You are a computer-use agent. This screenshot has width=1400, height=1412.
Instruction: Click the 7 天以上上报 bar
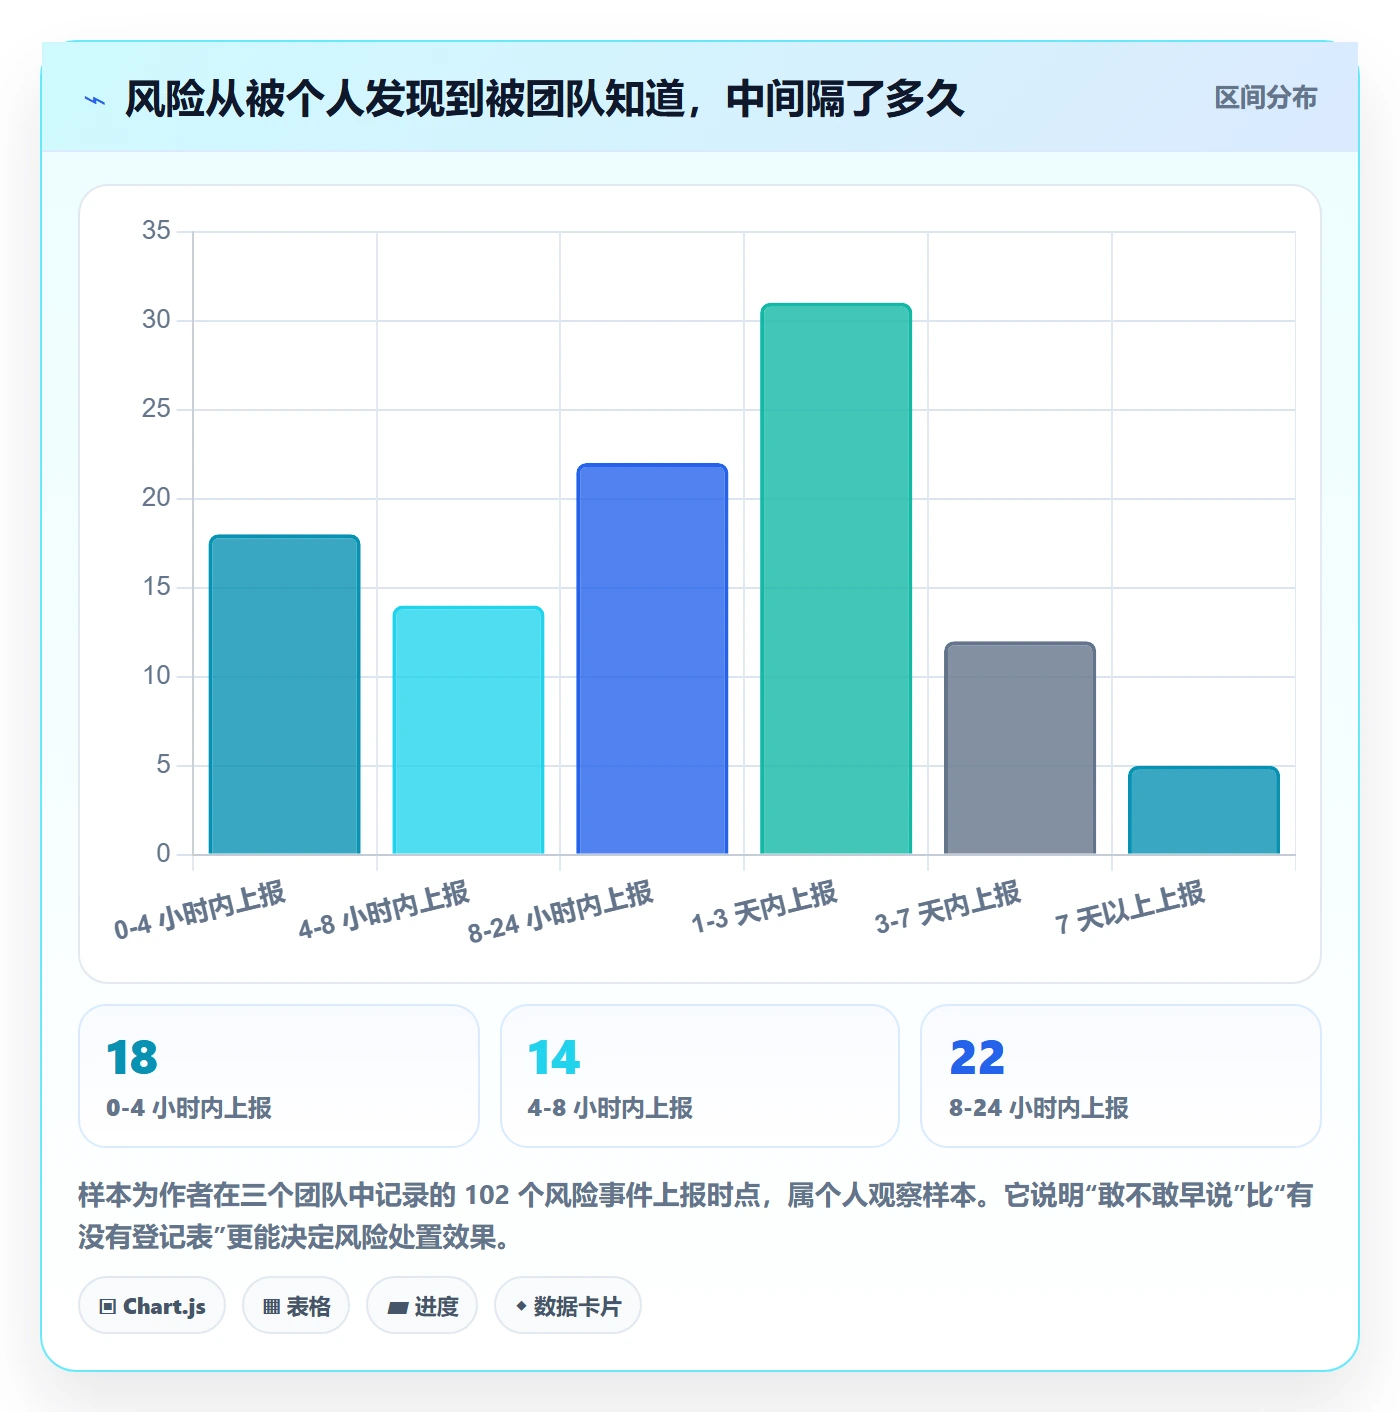[1204, 811]
